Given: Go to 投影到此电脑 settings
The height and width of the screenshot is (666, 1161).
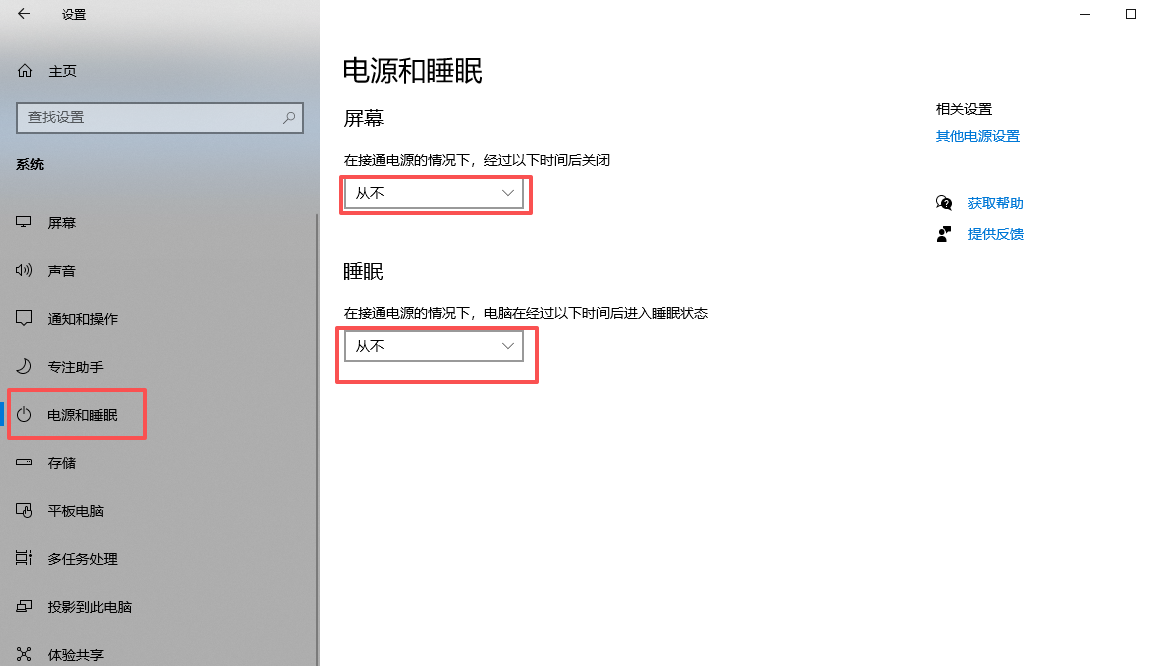Looking at the screenshot, I should (89, 607).
